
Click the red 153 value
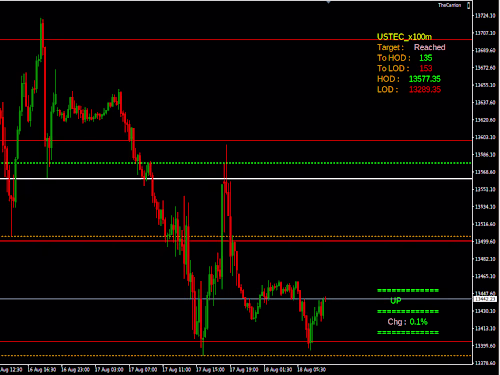426,68
